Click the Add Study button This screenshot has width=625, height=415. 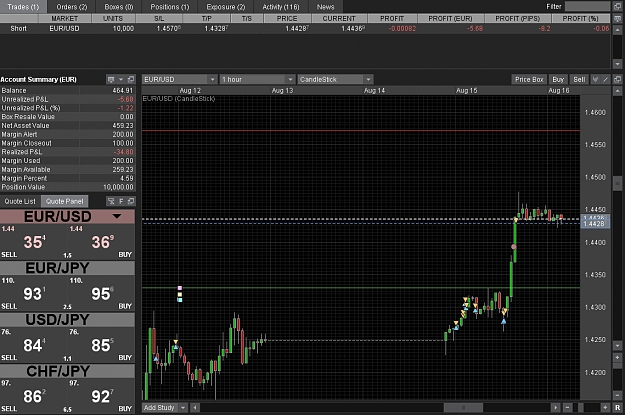[x=159, y=407]
